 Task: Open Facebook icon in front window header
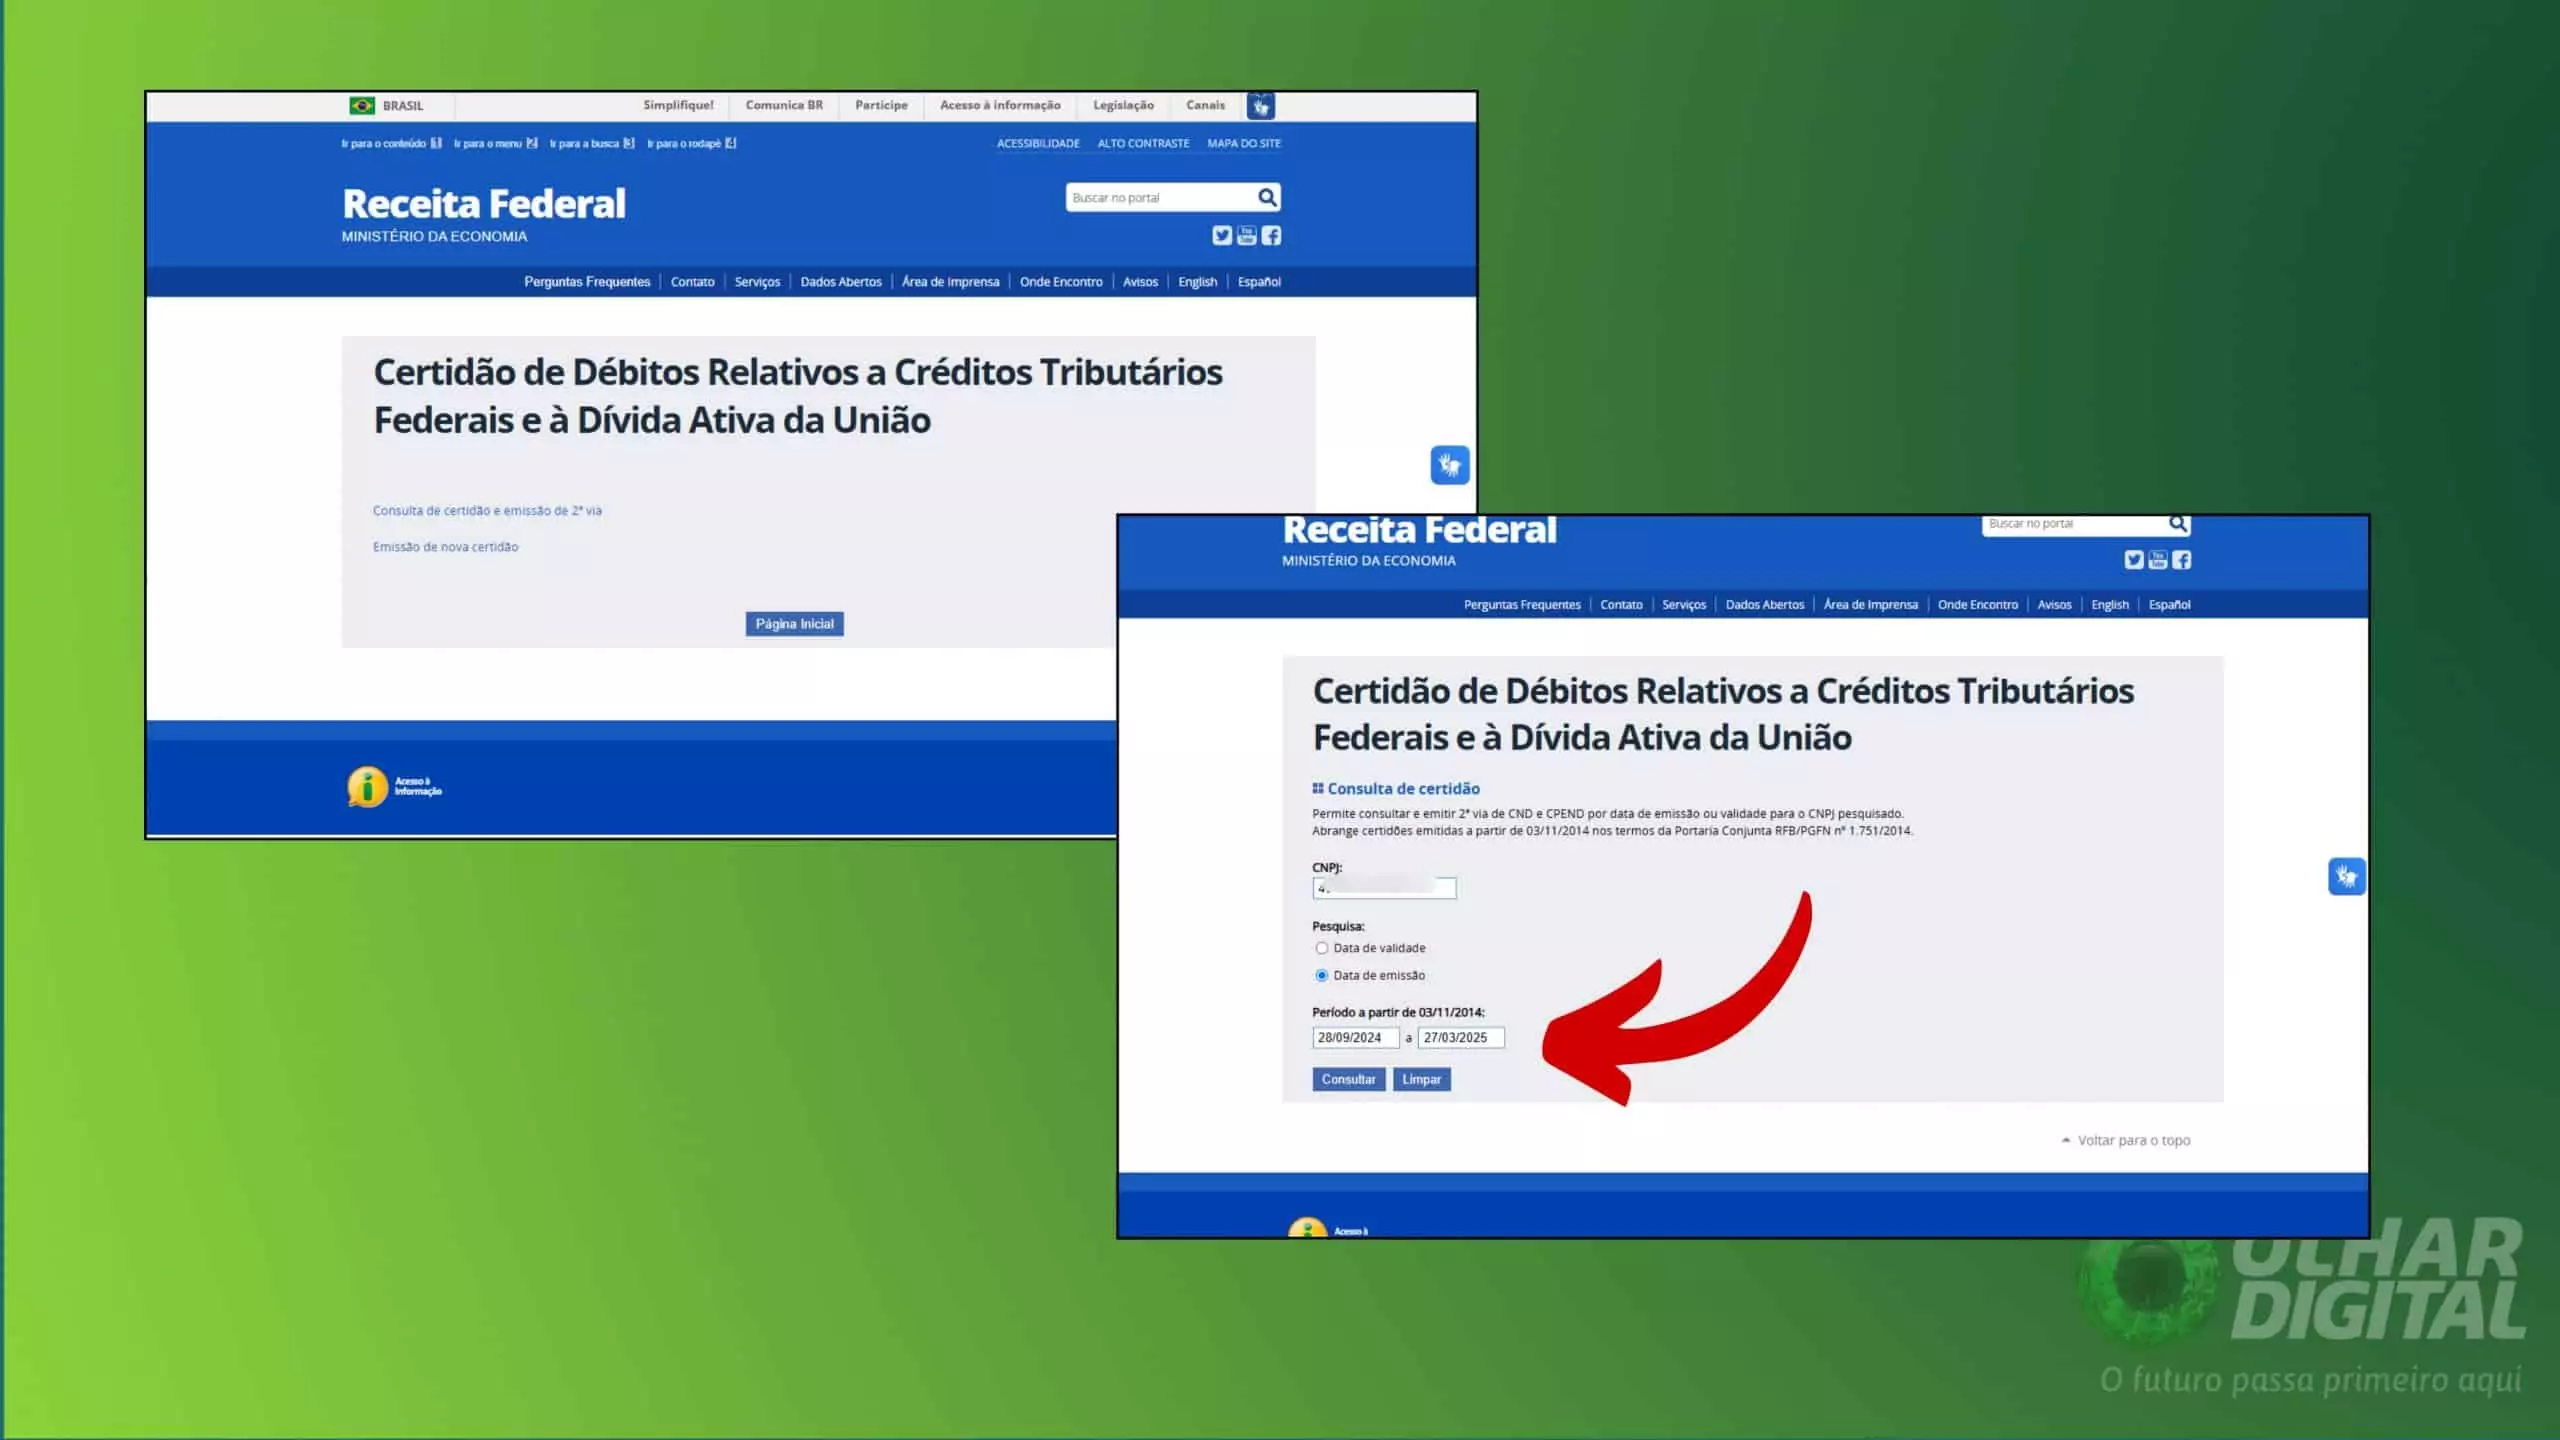point(2182,560)
